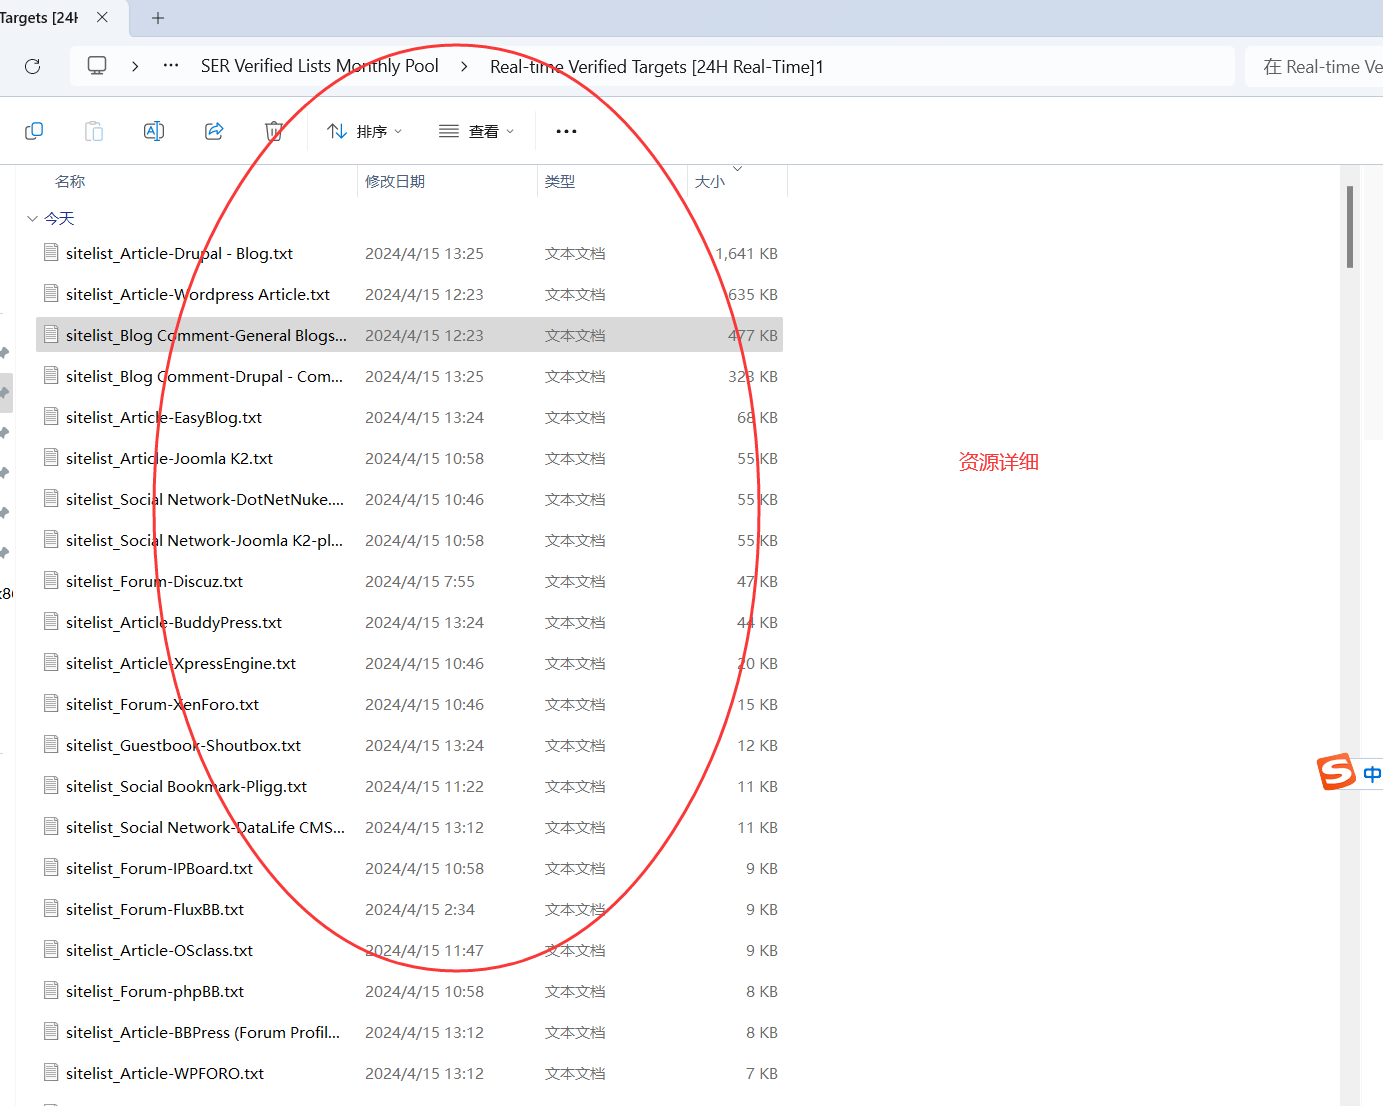Image resolution: width=1383 pixels, height=1109 pixels.
Task: Open the toolbar more options ellipsis
Action: (566, 131)
